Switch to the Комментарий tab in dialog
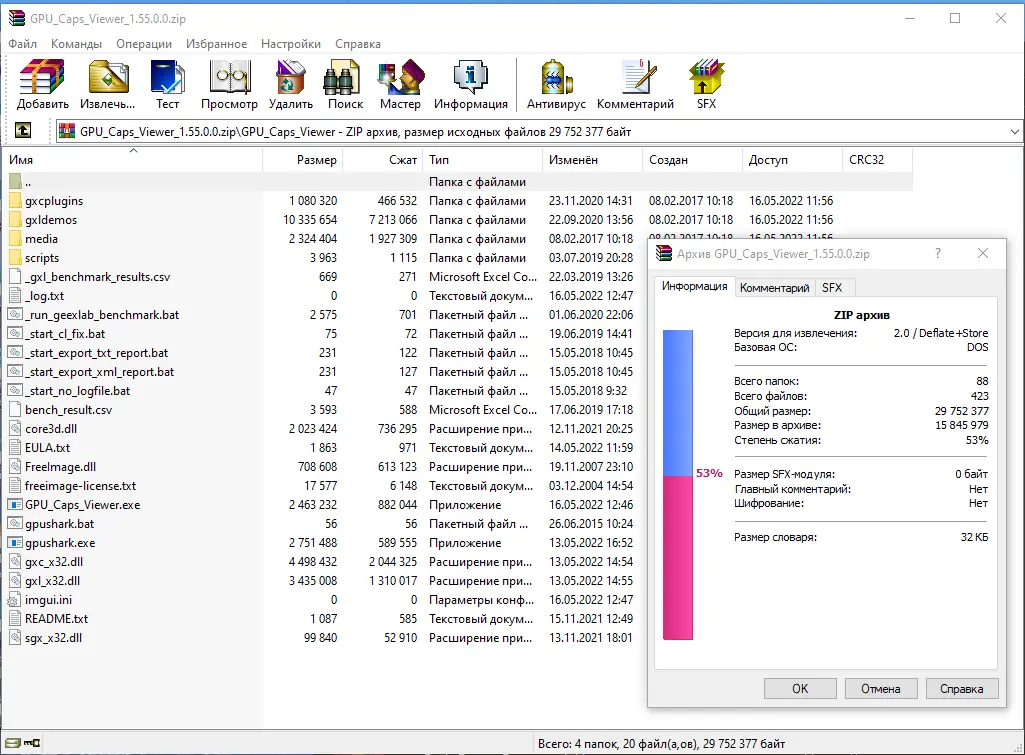1025x755 pixels. click(775, 288)
